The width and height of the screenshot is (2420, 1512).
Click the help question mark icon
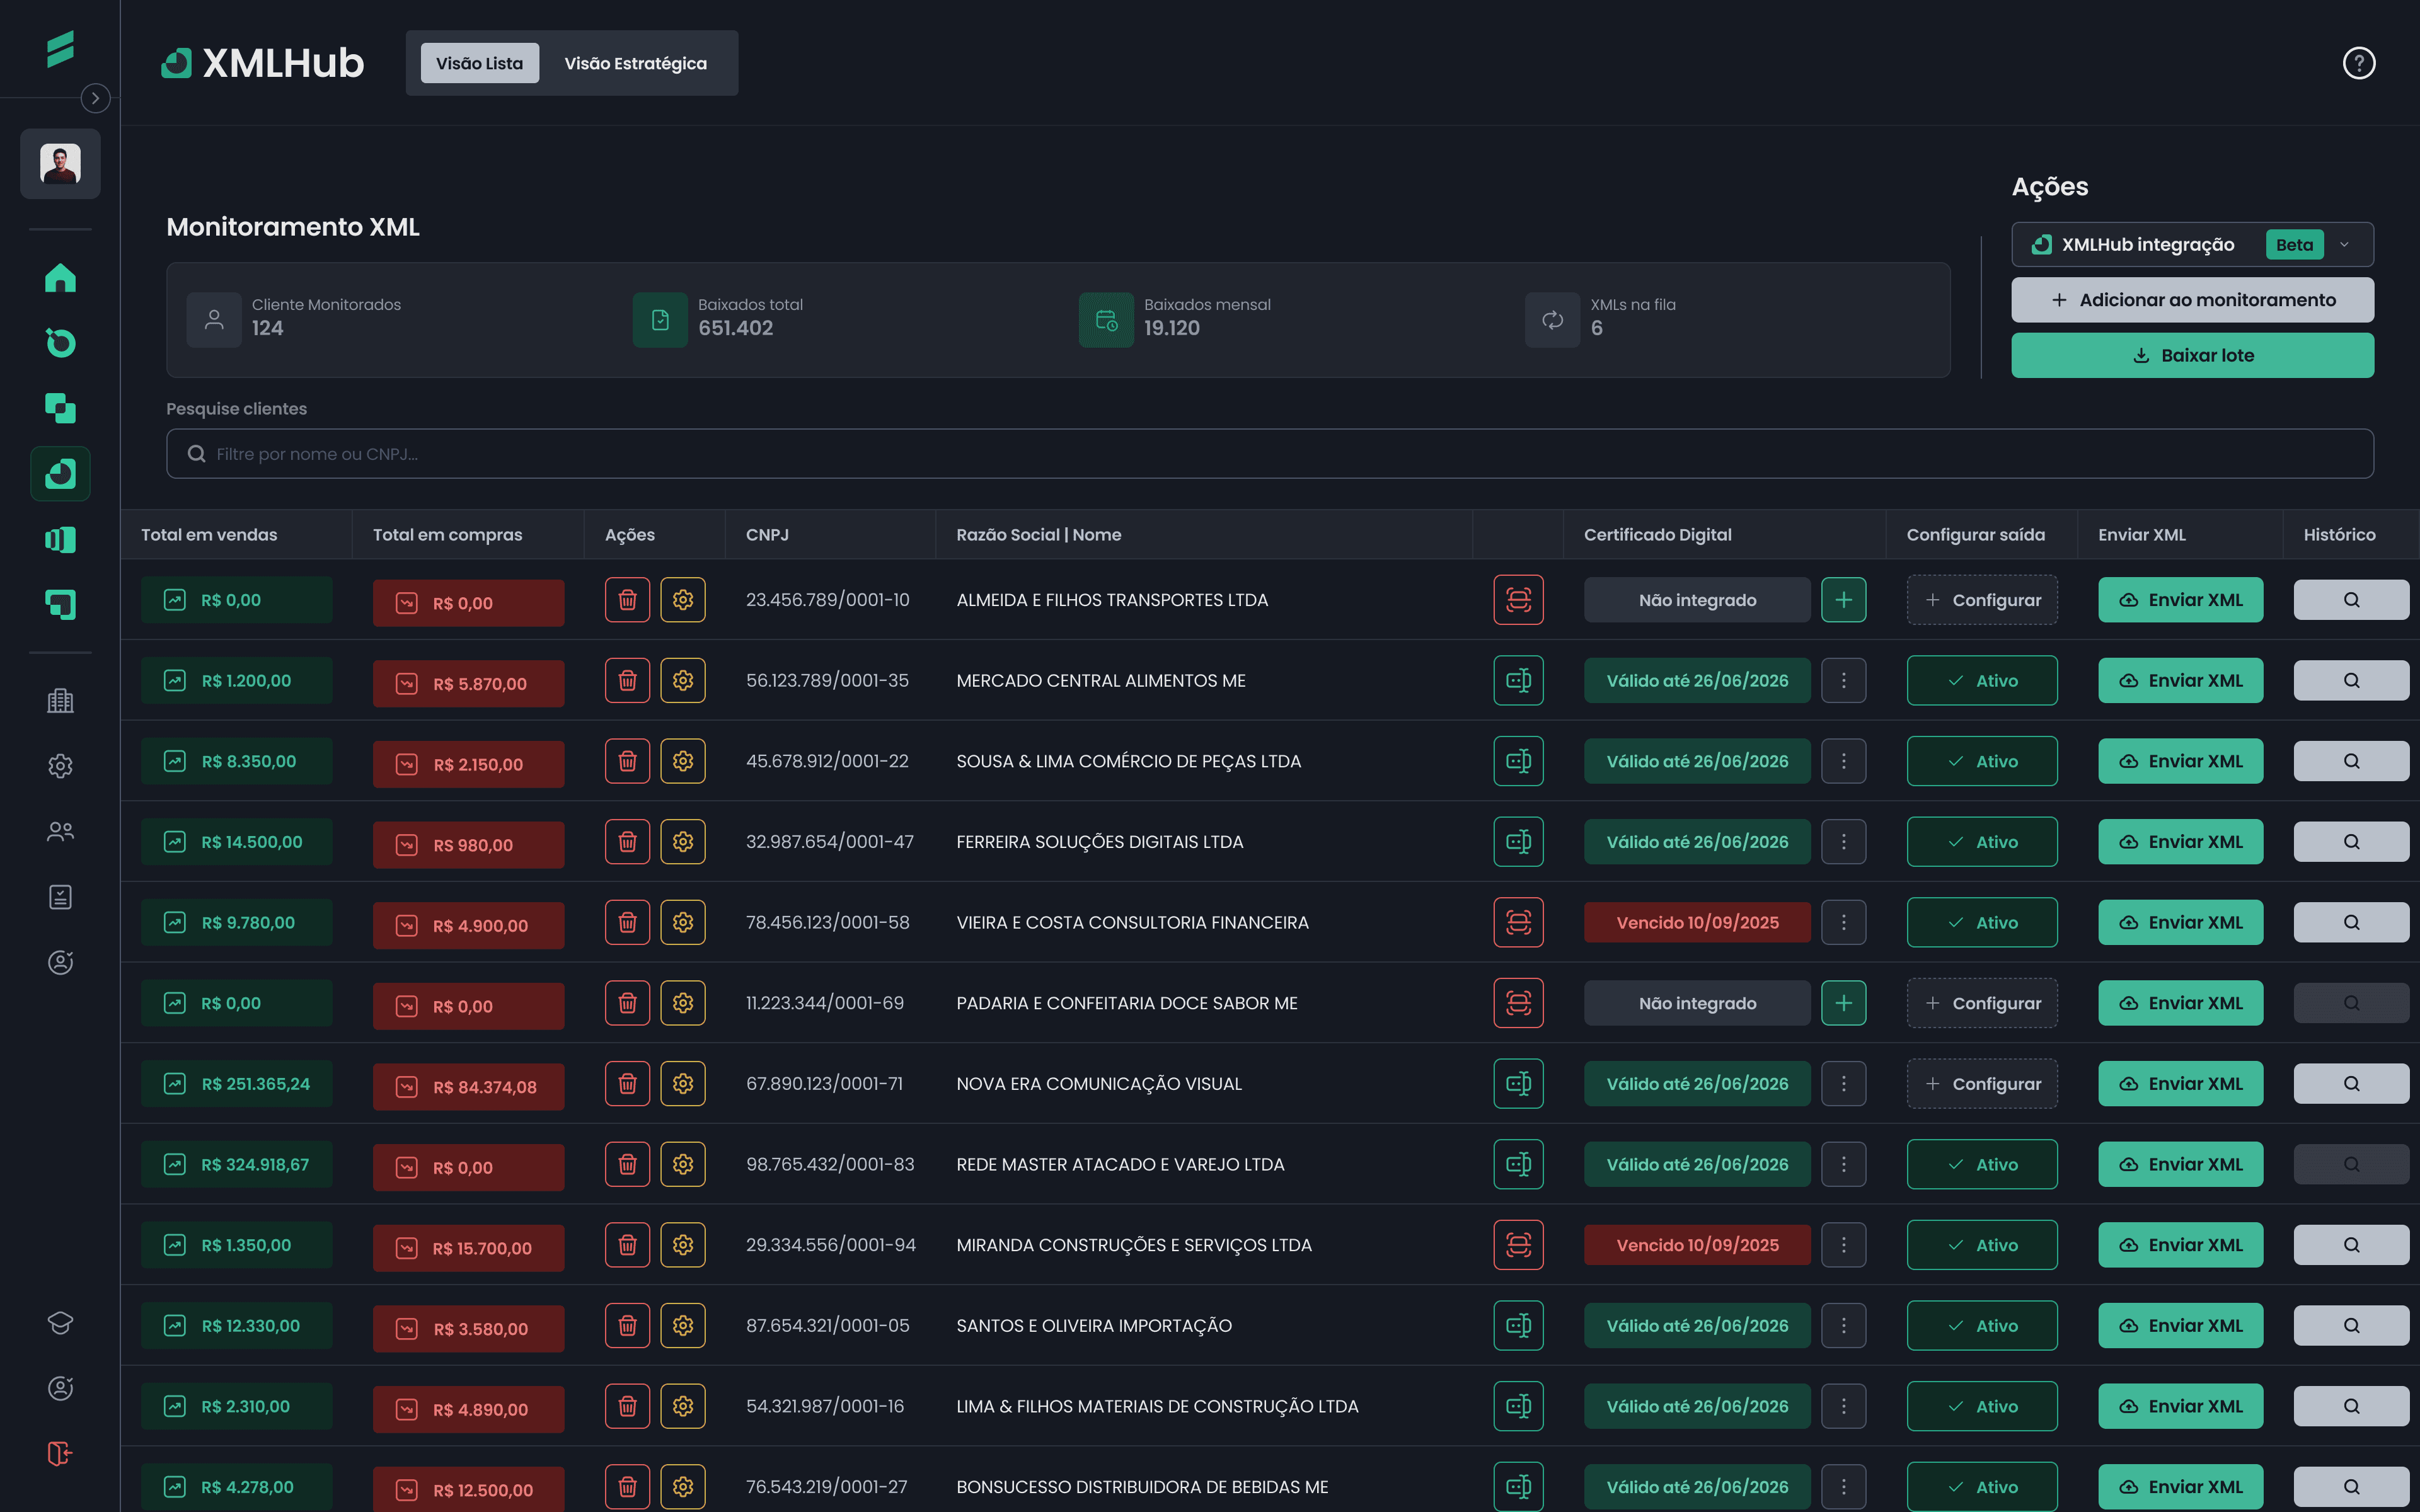coord(2358,63)
